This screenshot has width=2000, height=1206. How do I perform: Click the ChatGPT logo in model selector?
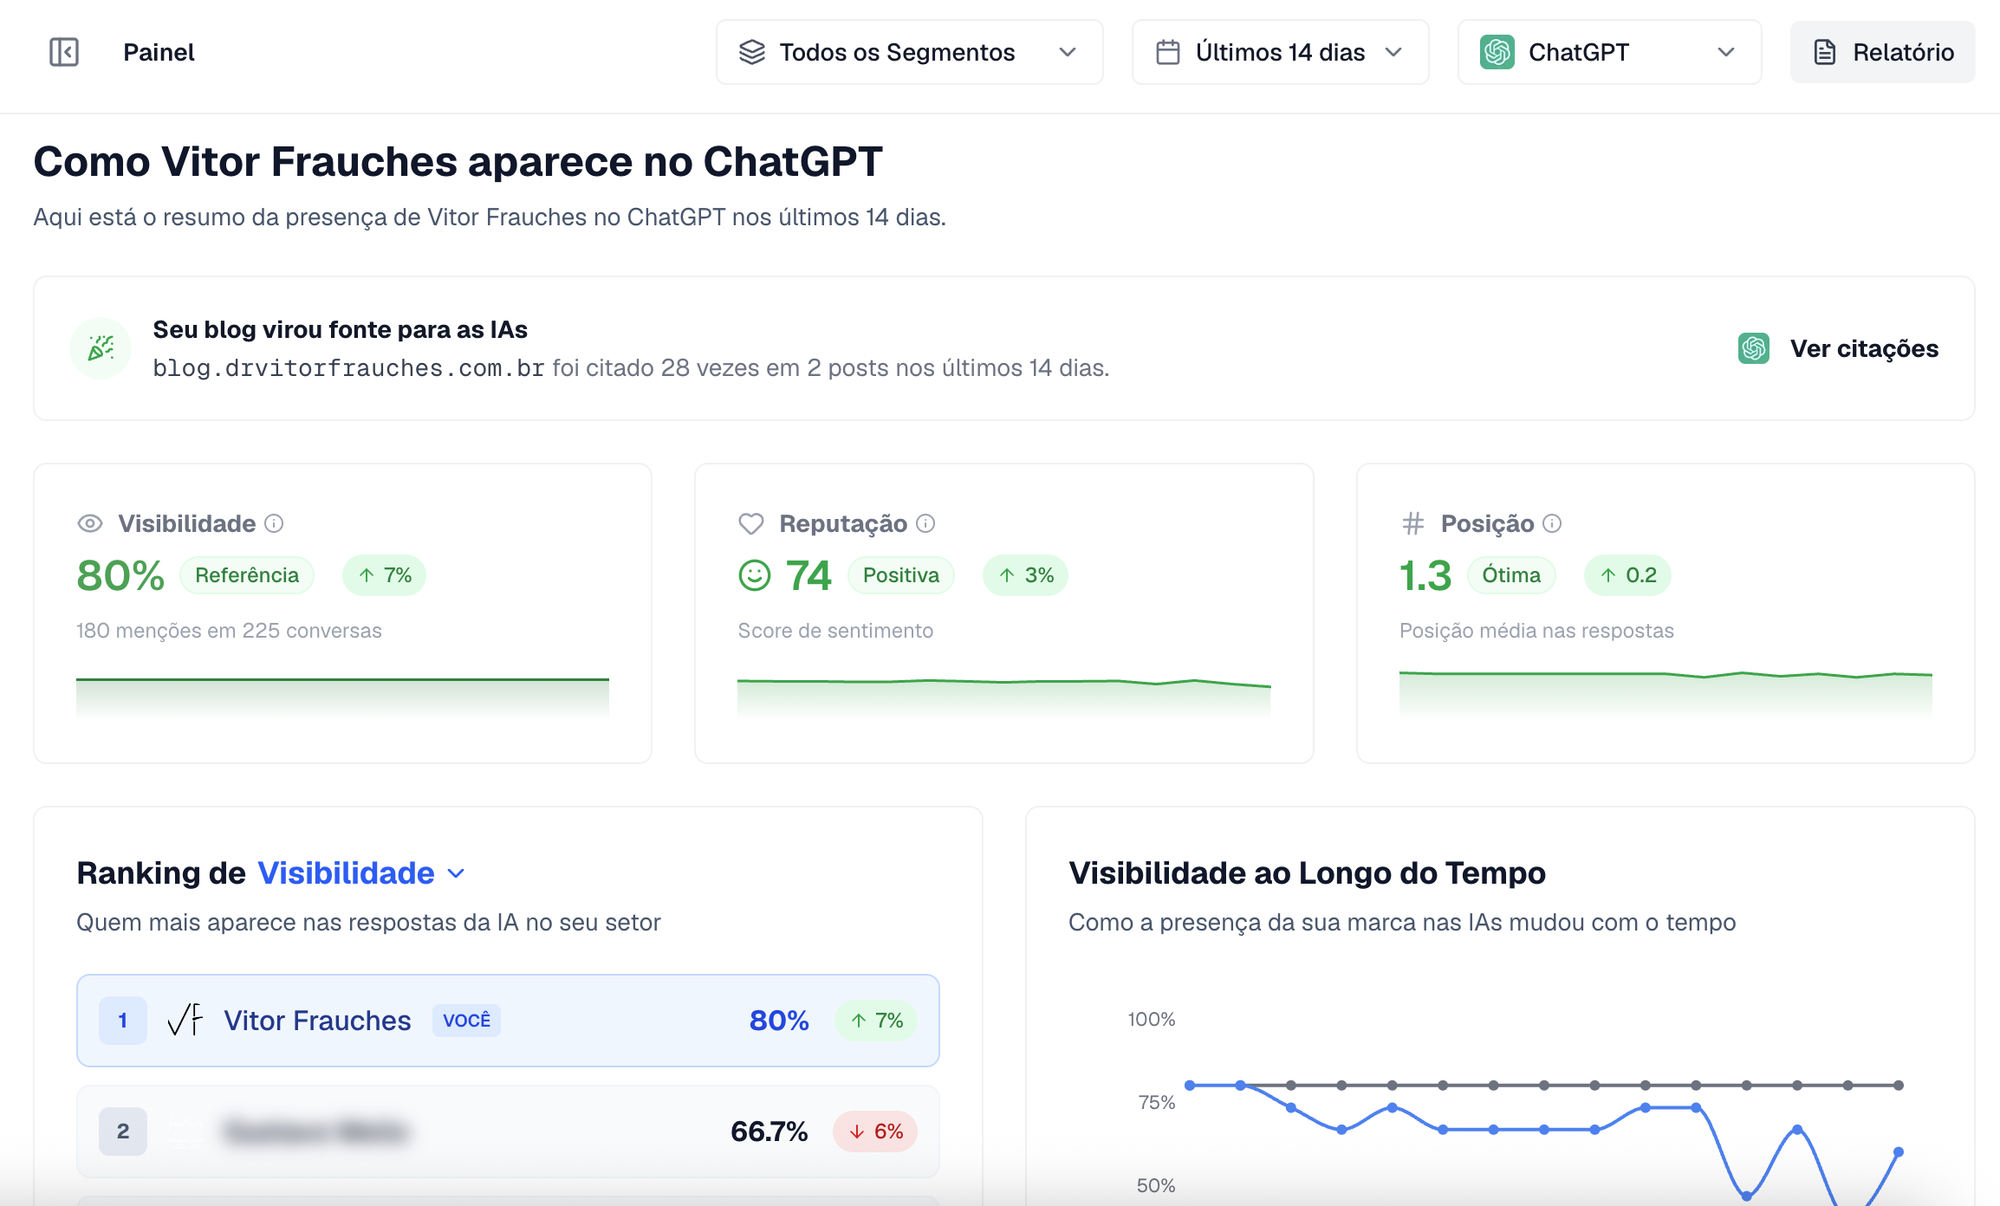[1497, 52]
